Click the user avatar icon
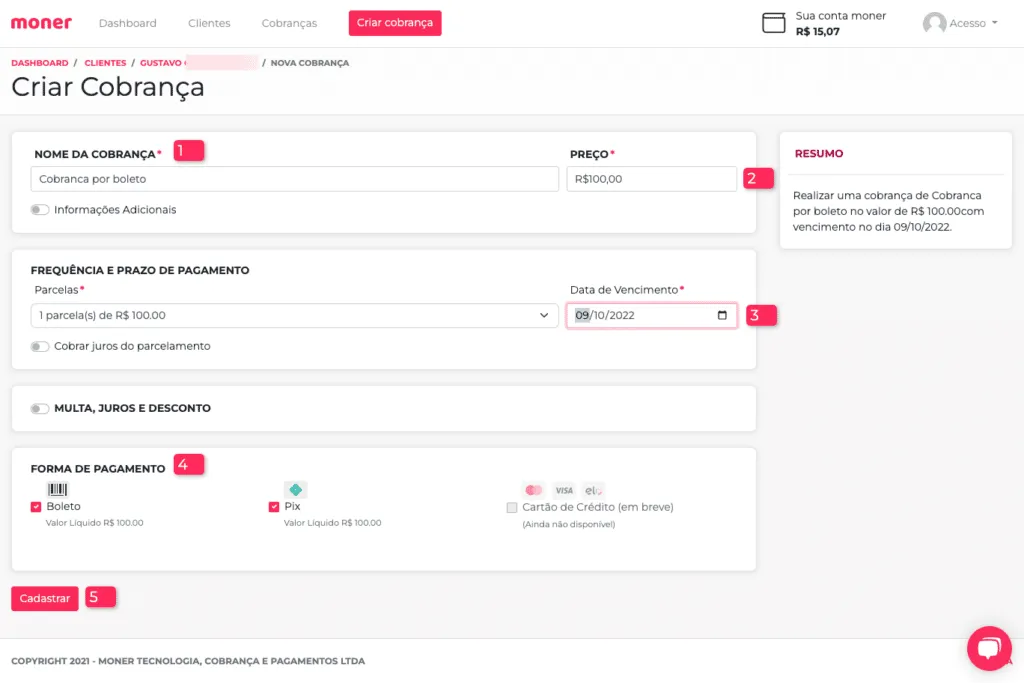 point(934,23)
